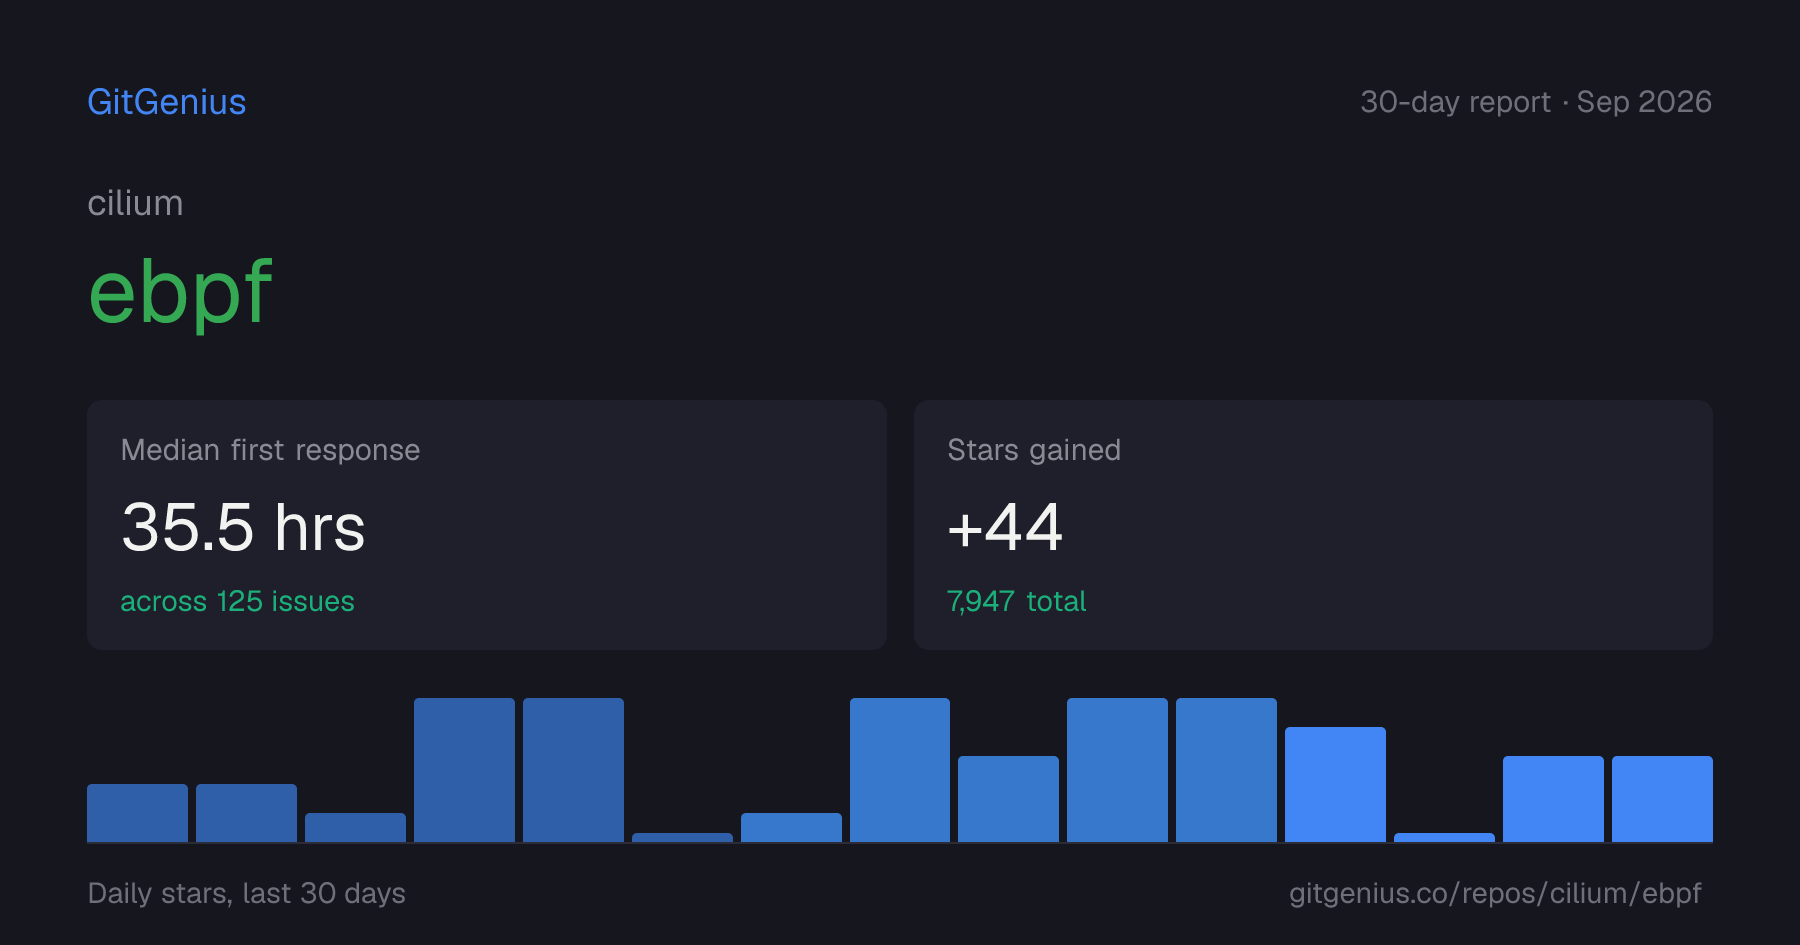Click the +44 stars value
Image resolution: width=1800 pixels, height=945 pixels.
pos(1005,527)
